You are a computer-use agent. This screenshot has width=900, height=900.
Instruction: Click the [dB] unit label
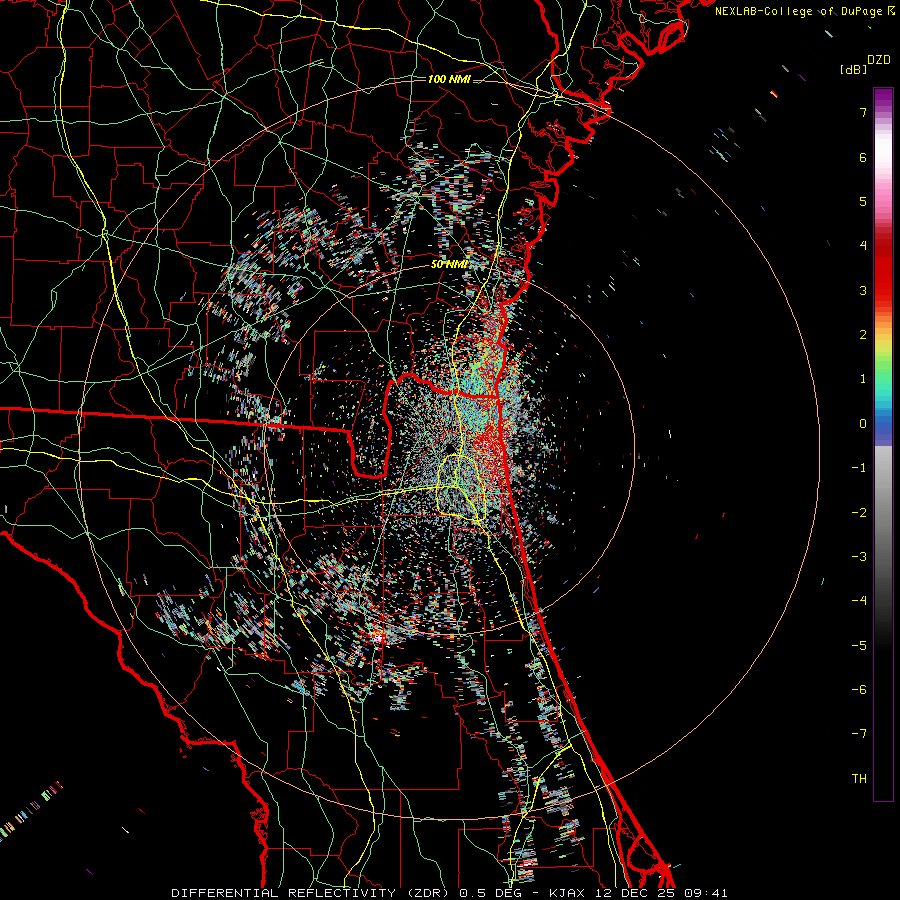(854, 70)
